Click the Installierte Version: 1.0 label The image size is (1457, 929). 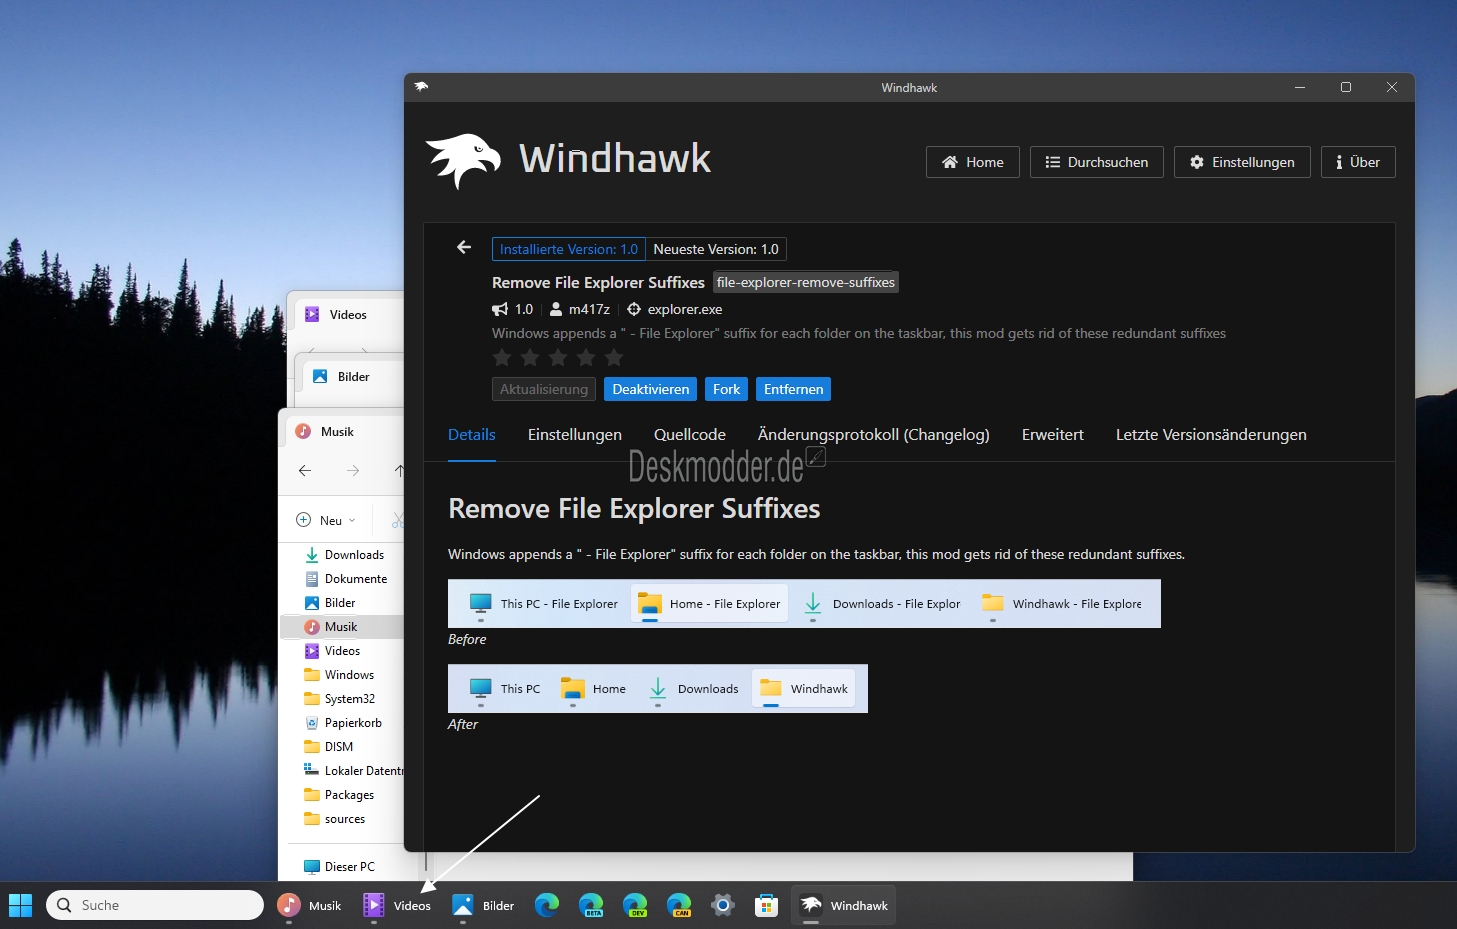tap(569, 249)
